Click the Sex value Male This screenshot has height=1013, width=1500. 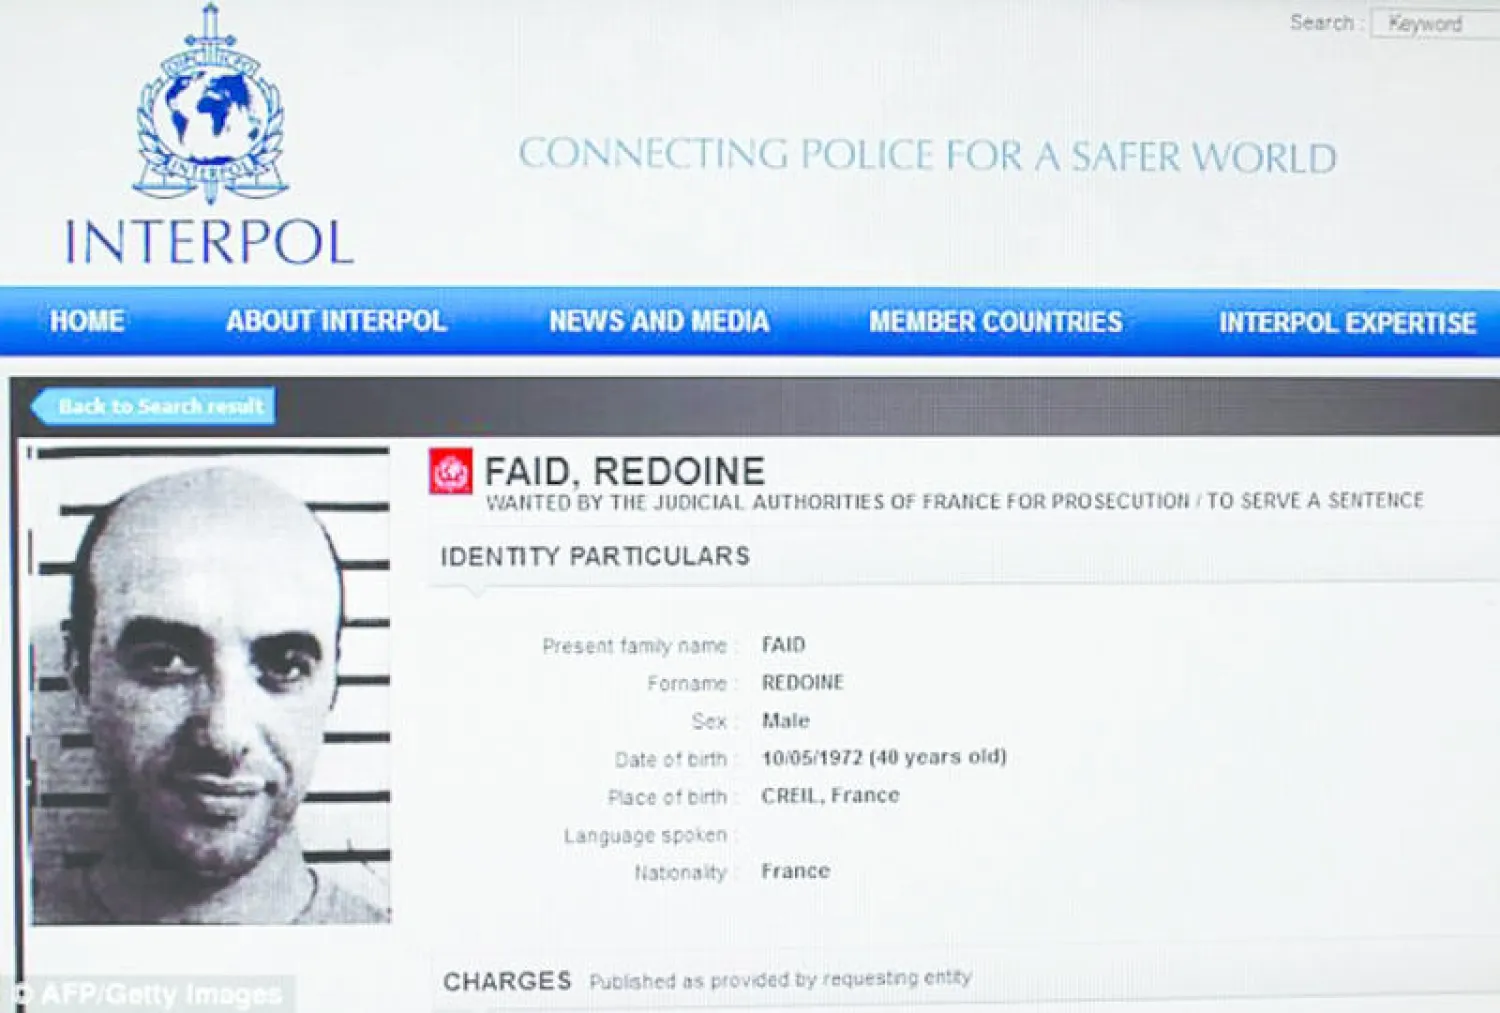pyautogui.click(x=785, y=720)
